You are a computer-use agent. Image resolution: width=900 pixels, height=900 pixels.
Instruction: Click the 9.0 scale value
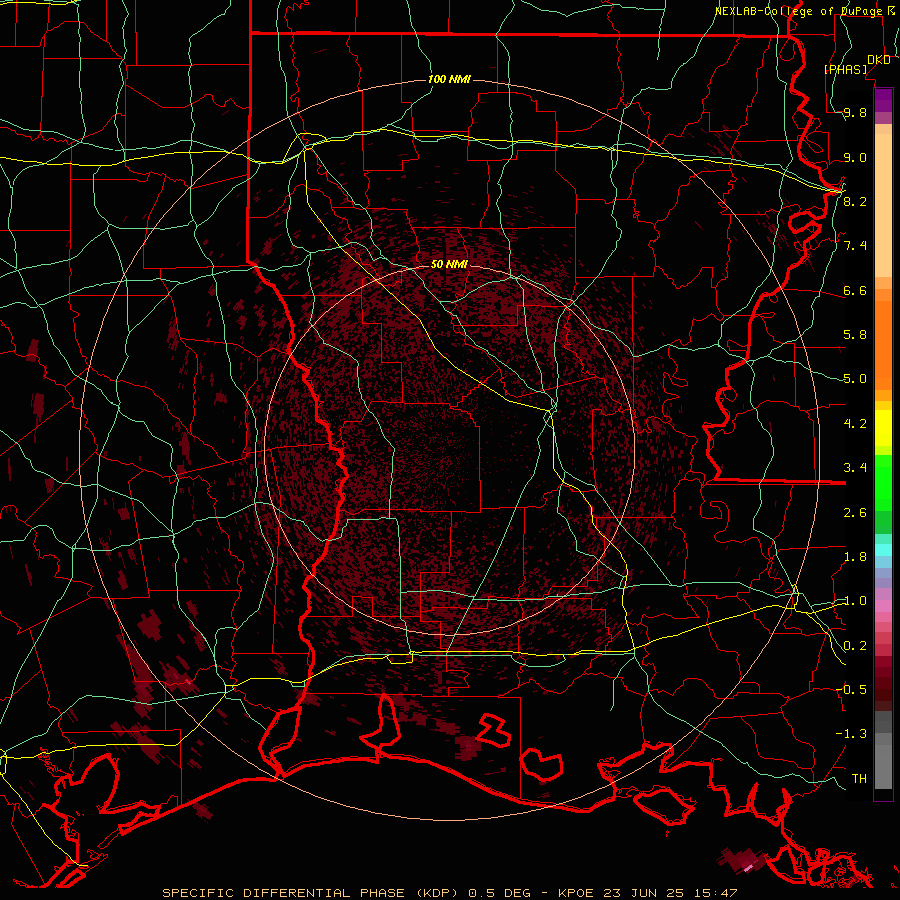855,157
